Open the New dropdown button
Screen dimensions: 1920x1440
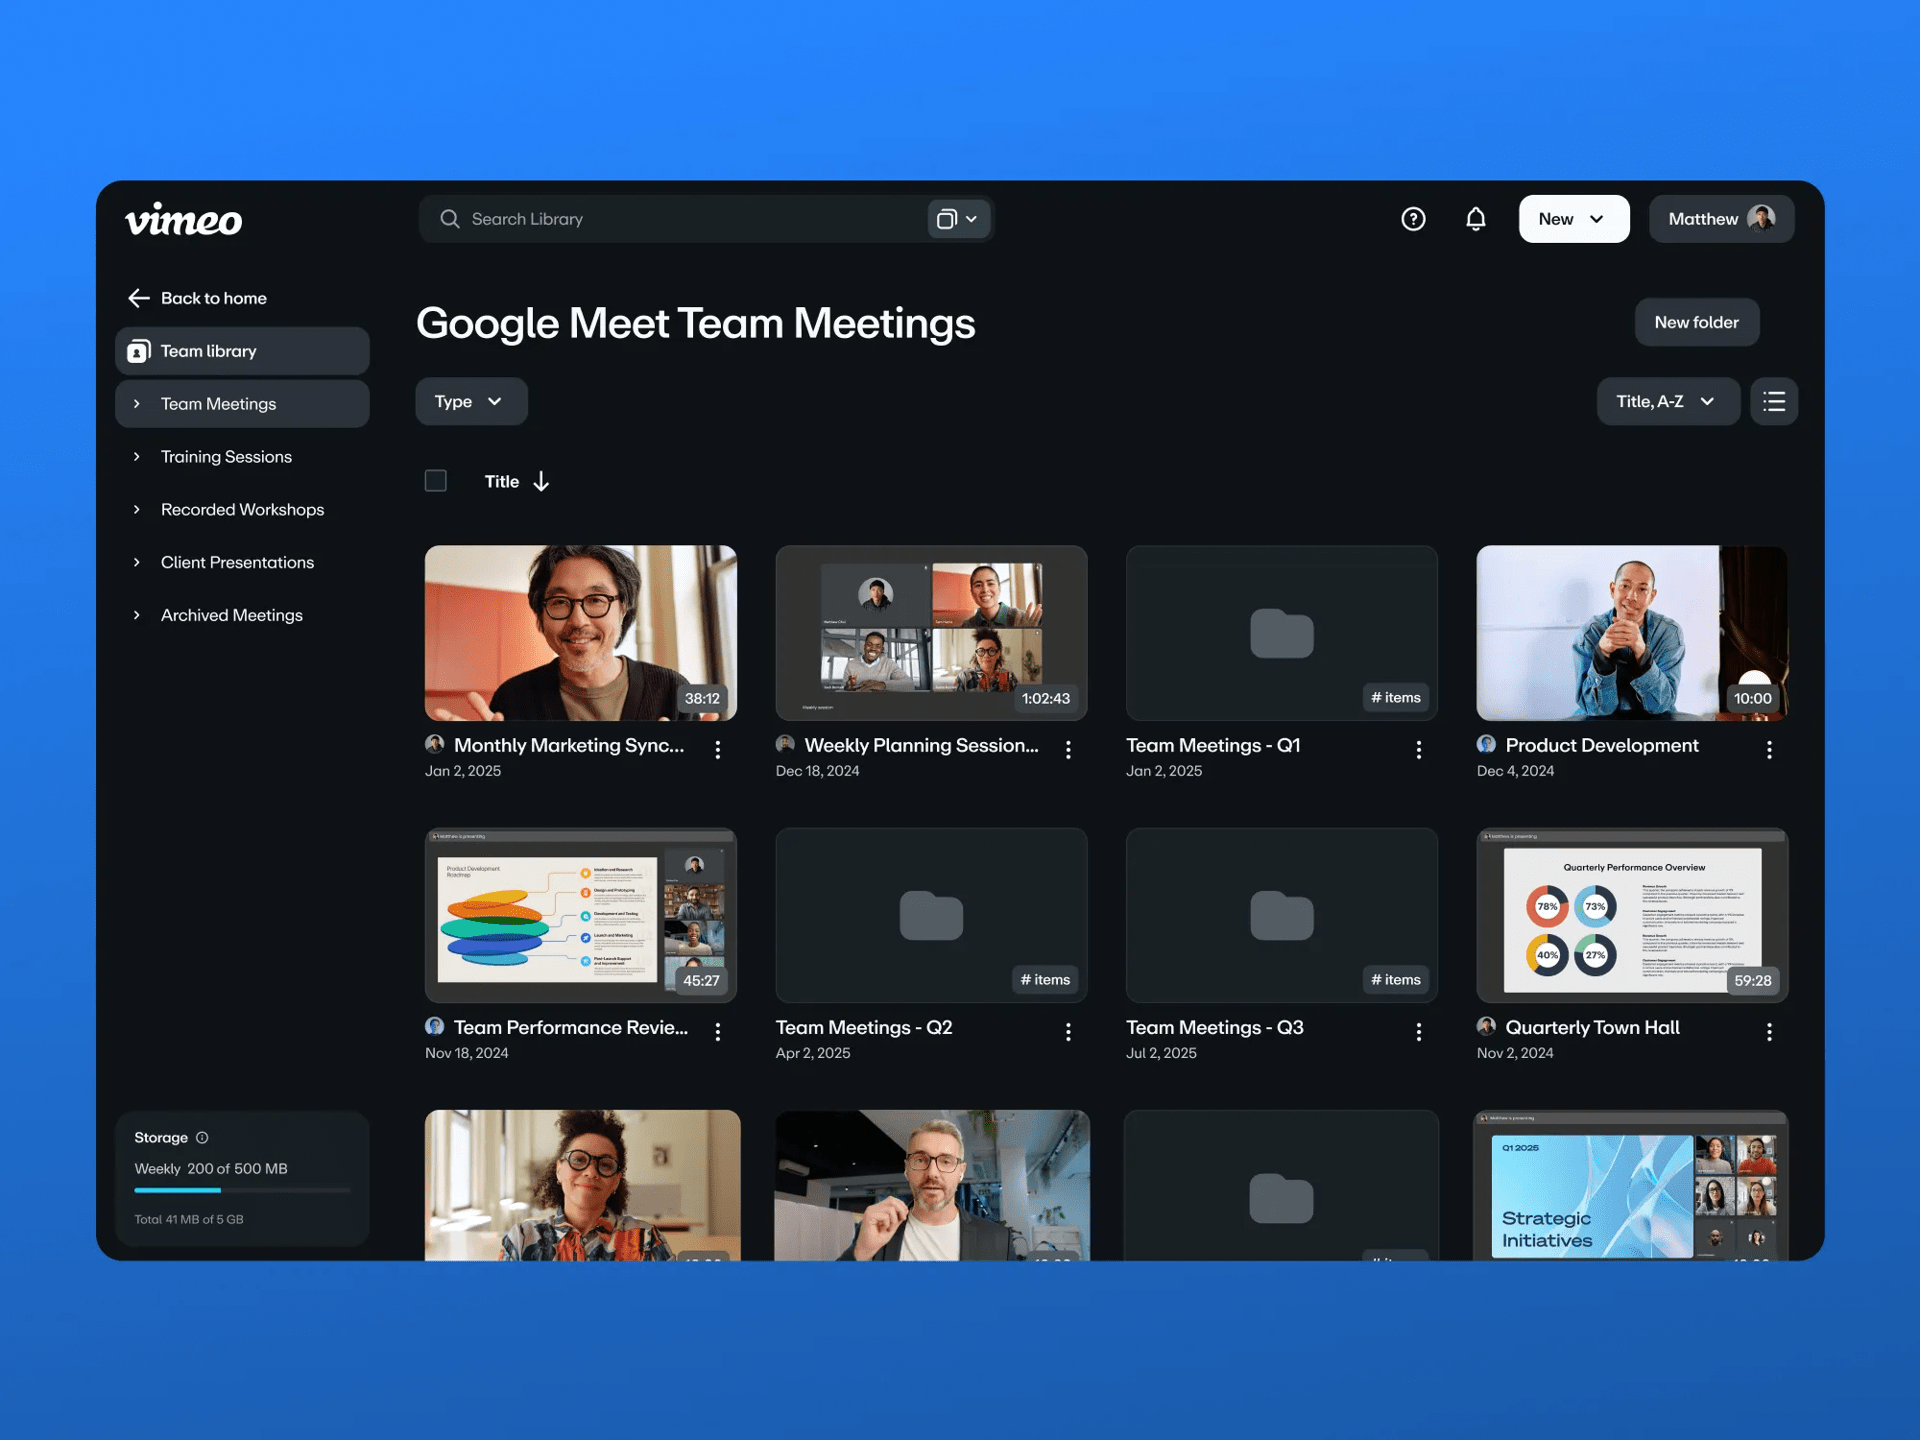[1574, 219]
